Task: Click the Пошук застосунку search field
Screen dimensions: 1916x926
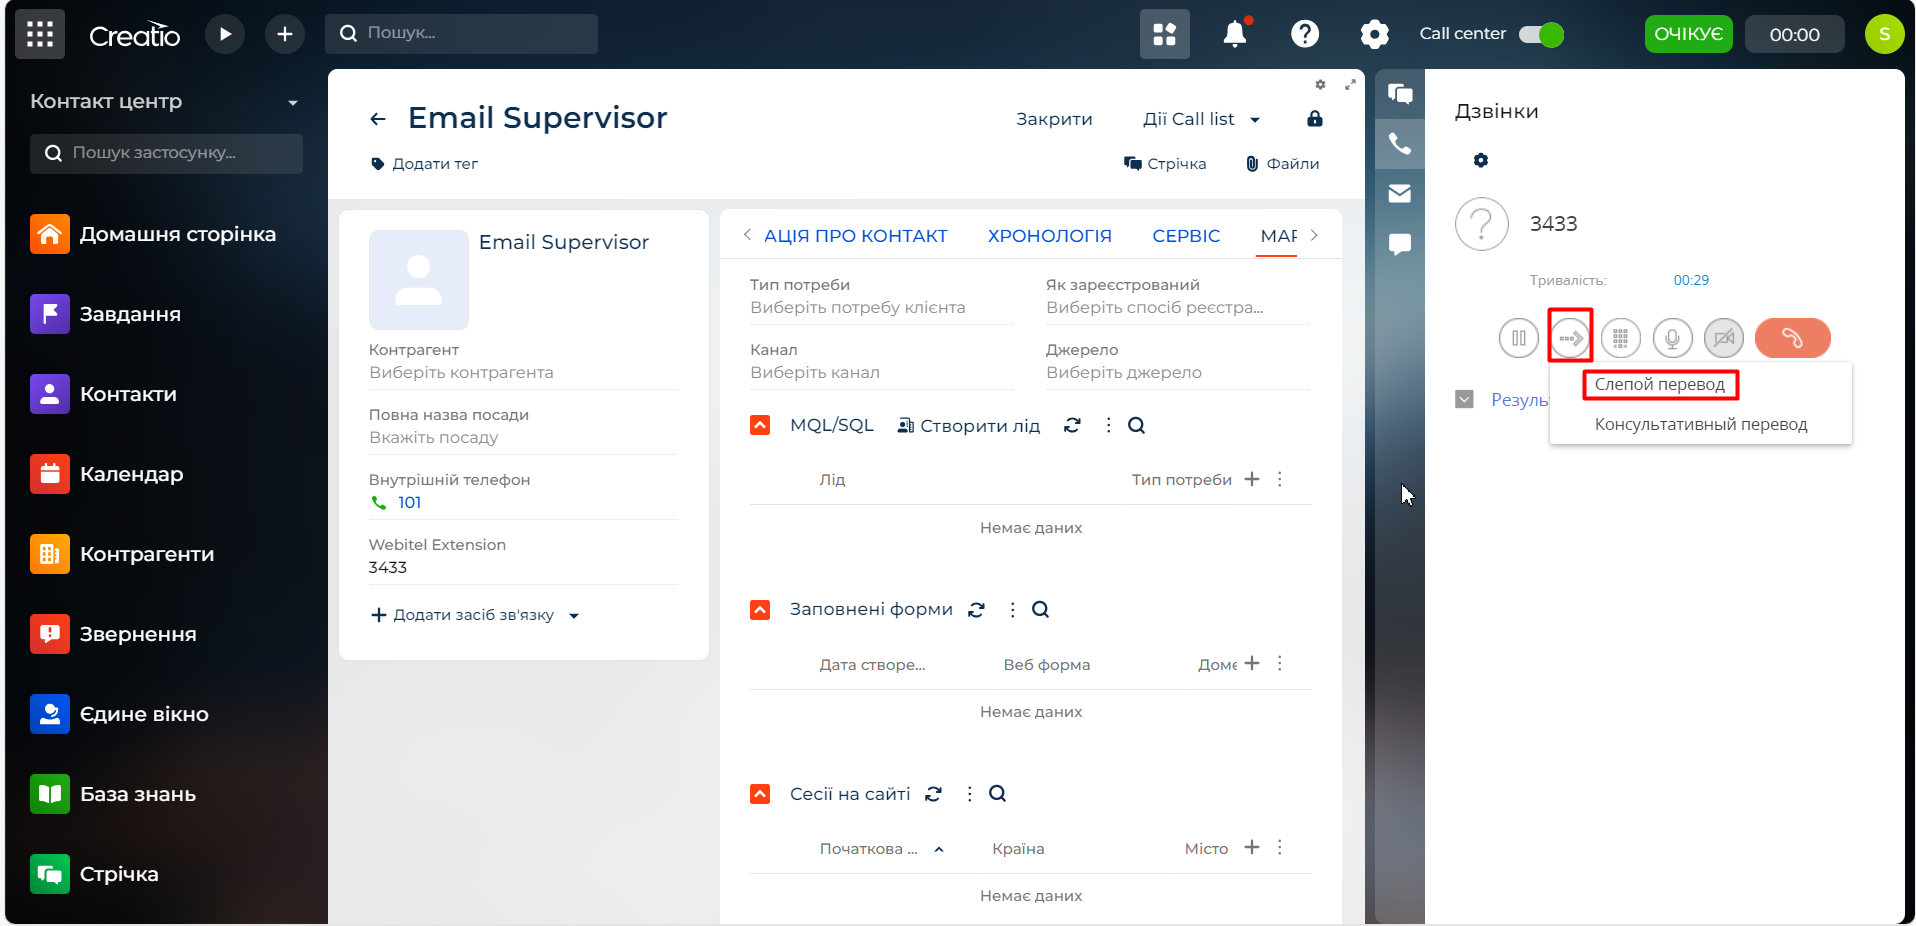Action: [x=166, y=154]
